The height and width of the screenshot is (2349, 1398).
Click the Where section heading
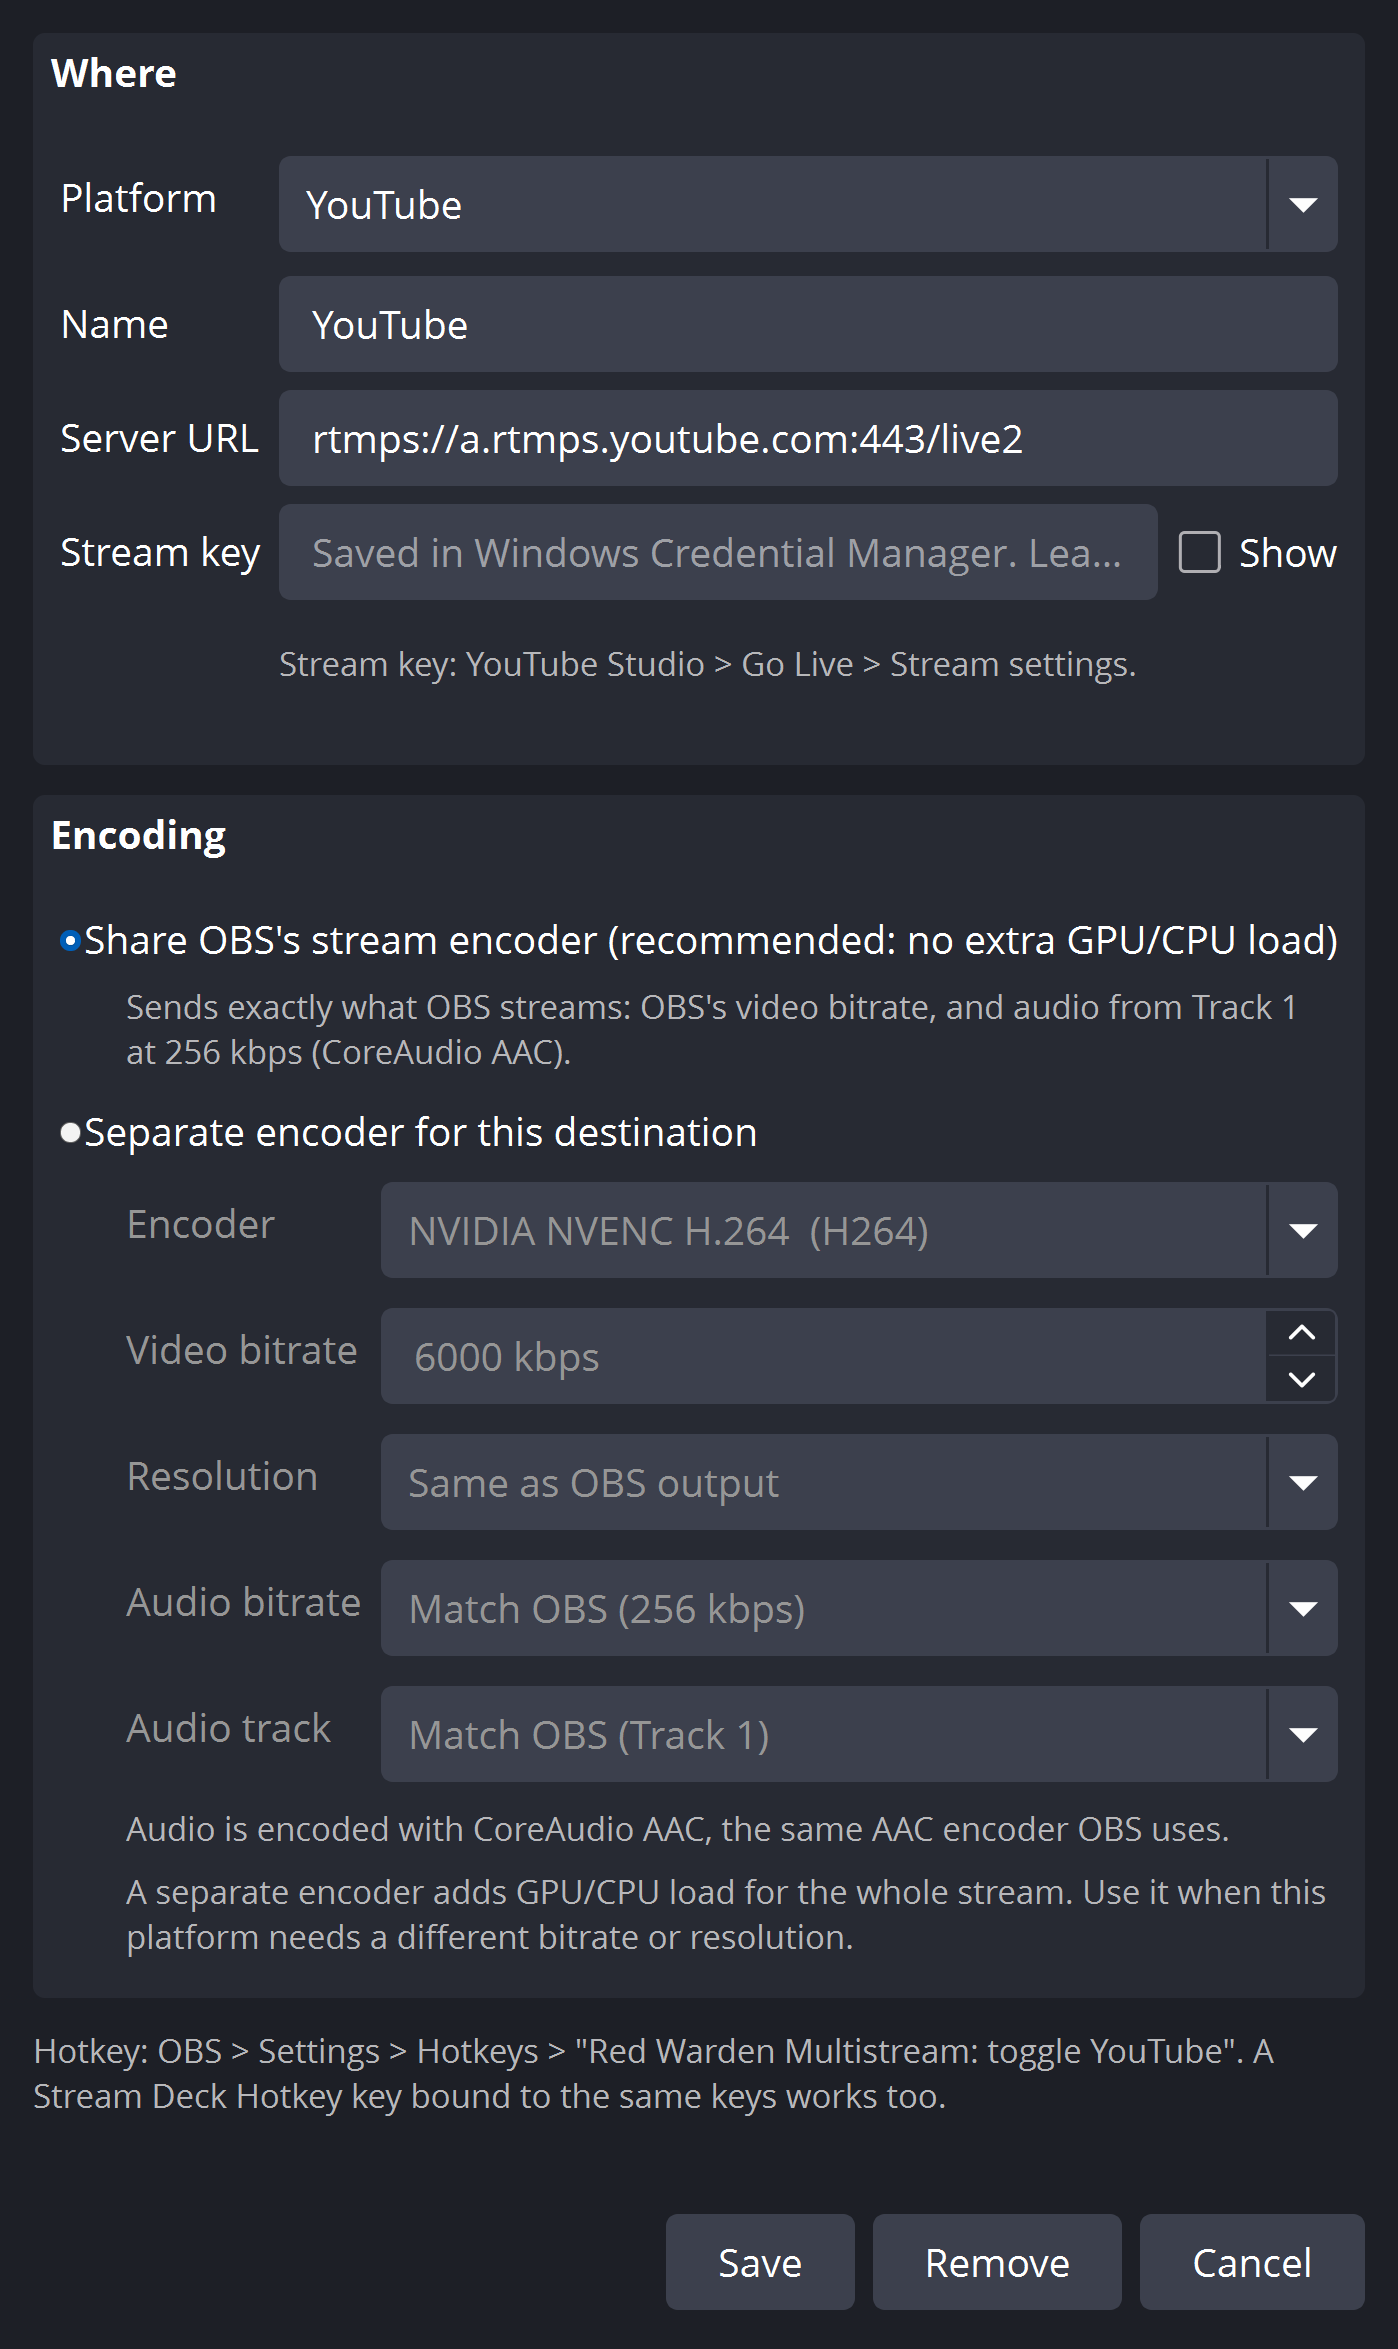tap(113, 73)
